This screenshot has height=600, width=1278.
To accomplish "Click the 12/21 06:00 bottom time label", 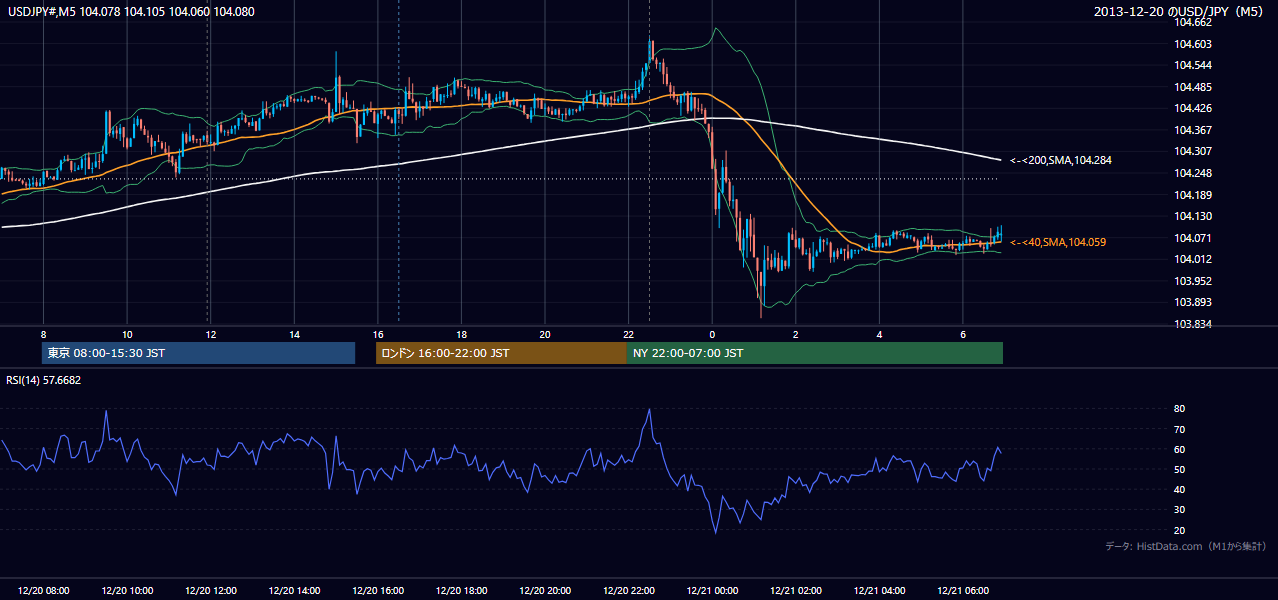I will click(x=962, y=591).
